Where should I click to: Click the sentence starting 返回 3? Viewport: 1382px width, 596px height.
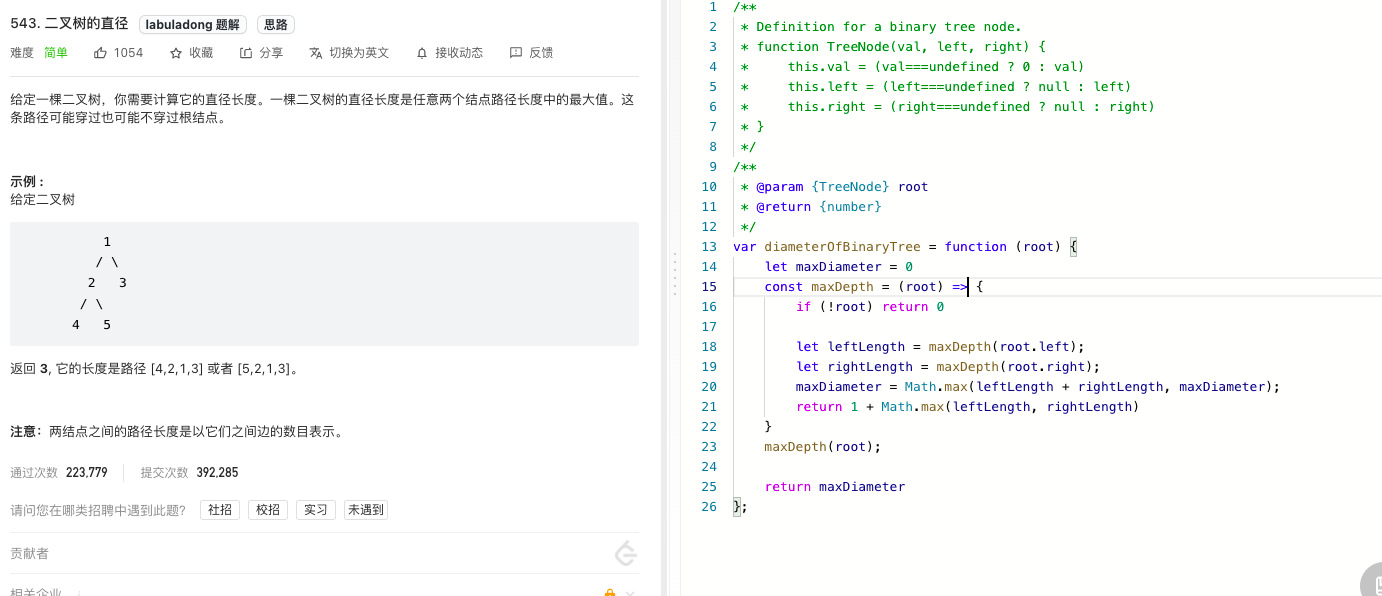(x=155, y=369)
